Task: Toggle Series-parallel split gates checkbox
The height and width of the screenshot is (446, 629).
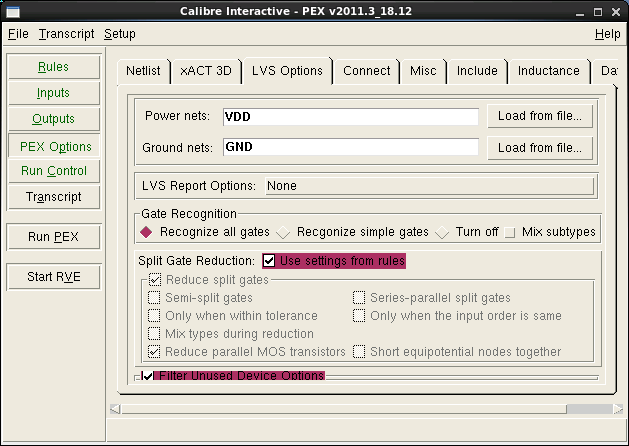Action: [359, 298]
